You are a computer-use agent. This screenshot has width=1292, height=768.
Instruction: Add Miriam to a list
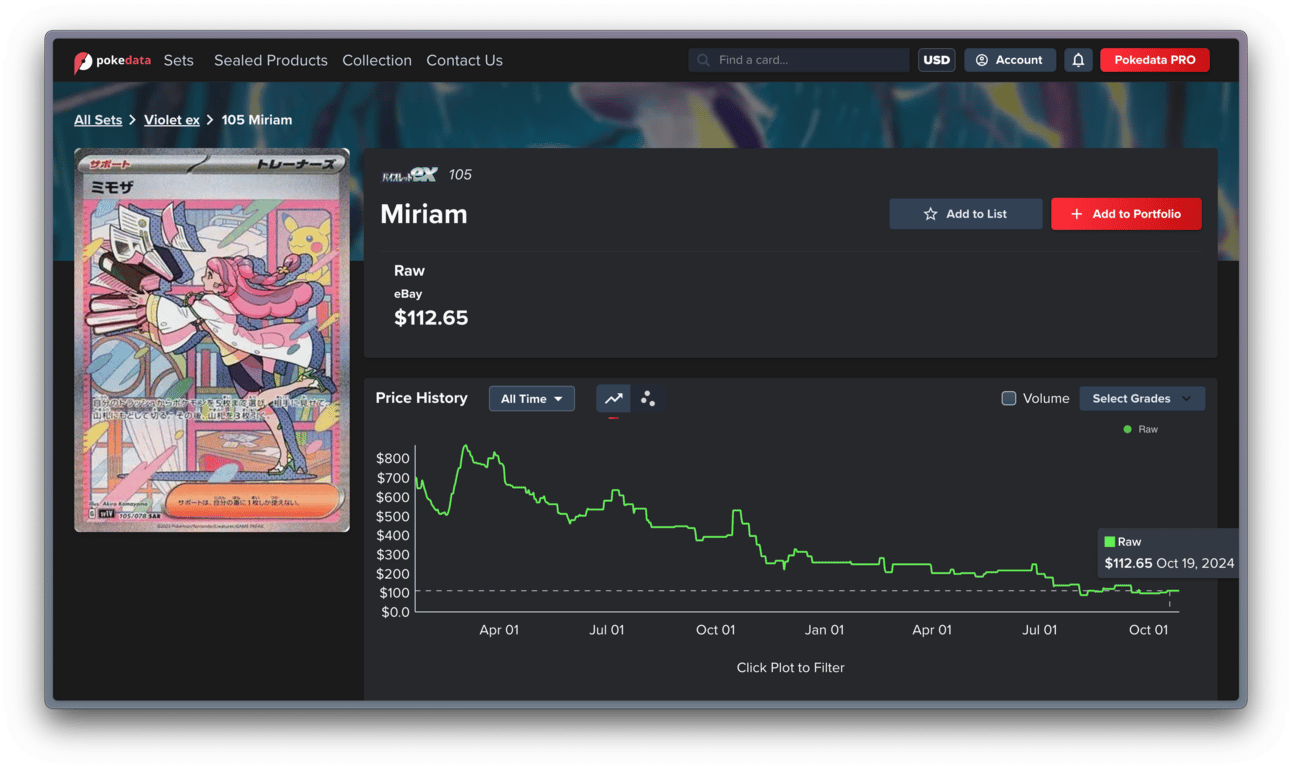pos(966,214)
